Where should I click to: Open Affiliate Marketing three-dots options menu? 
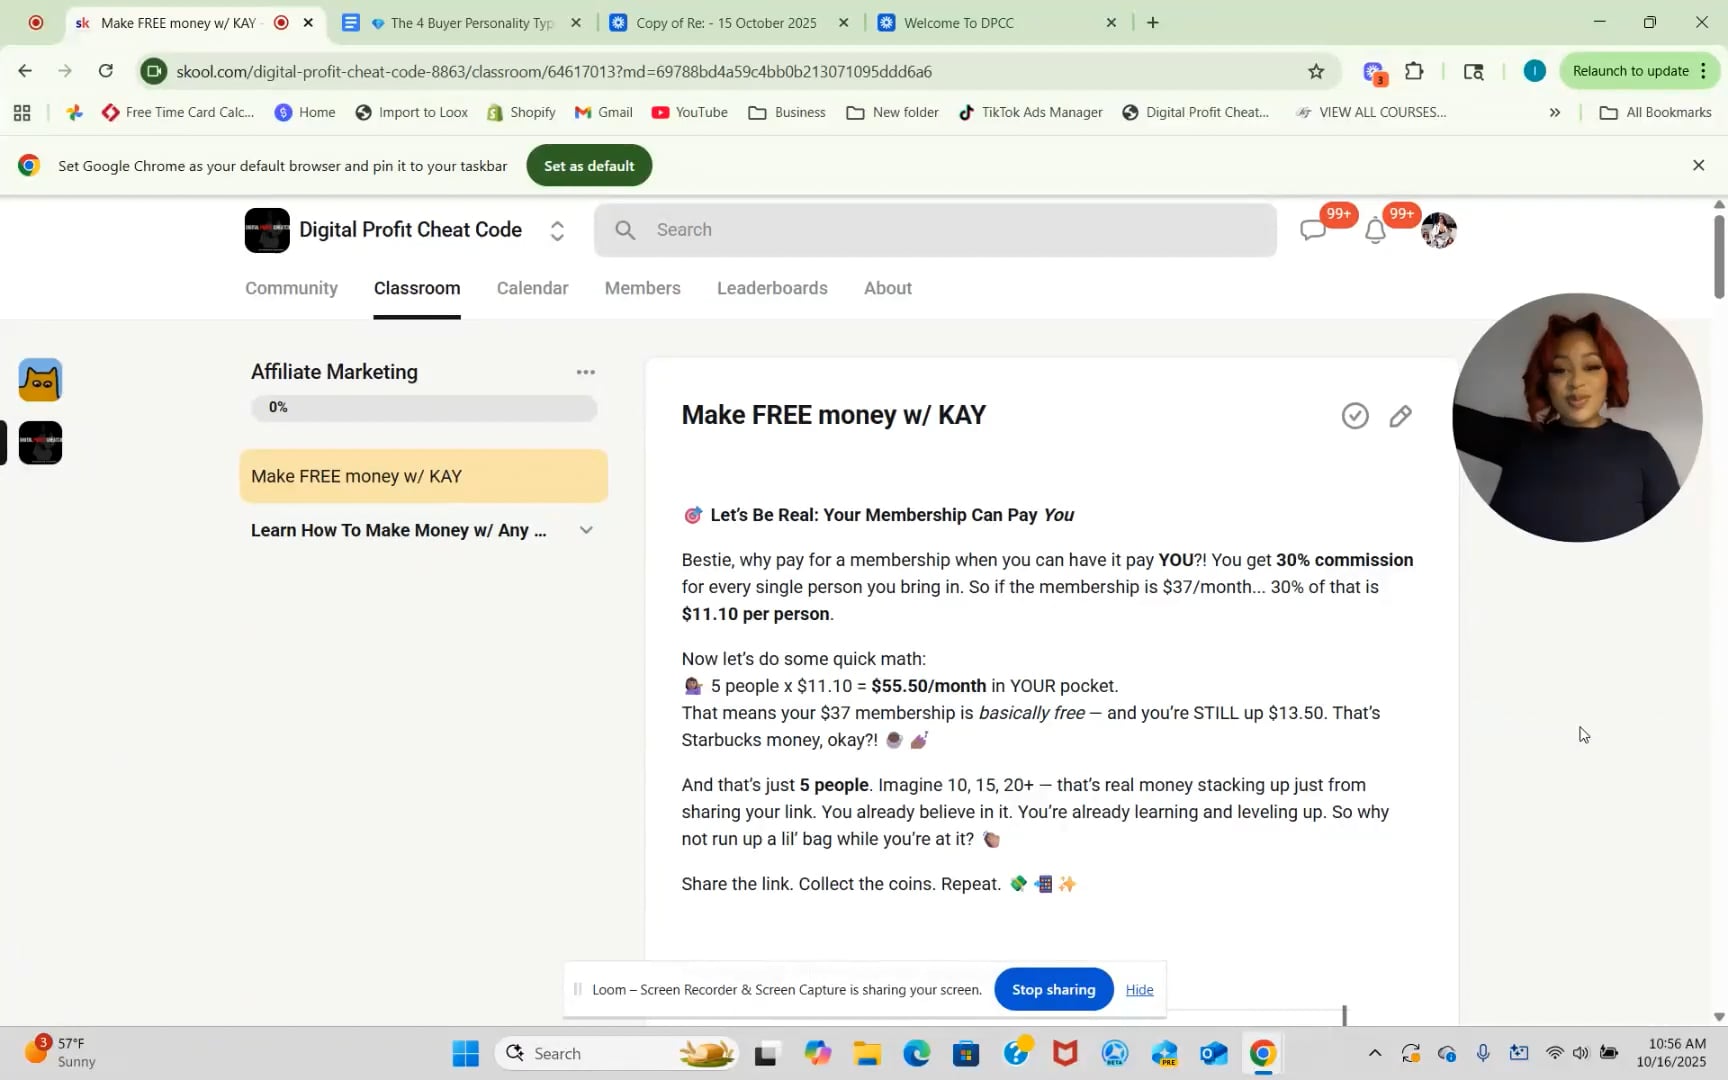pos(586,372)
